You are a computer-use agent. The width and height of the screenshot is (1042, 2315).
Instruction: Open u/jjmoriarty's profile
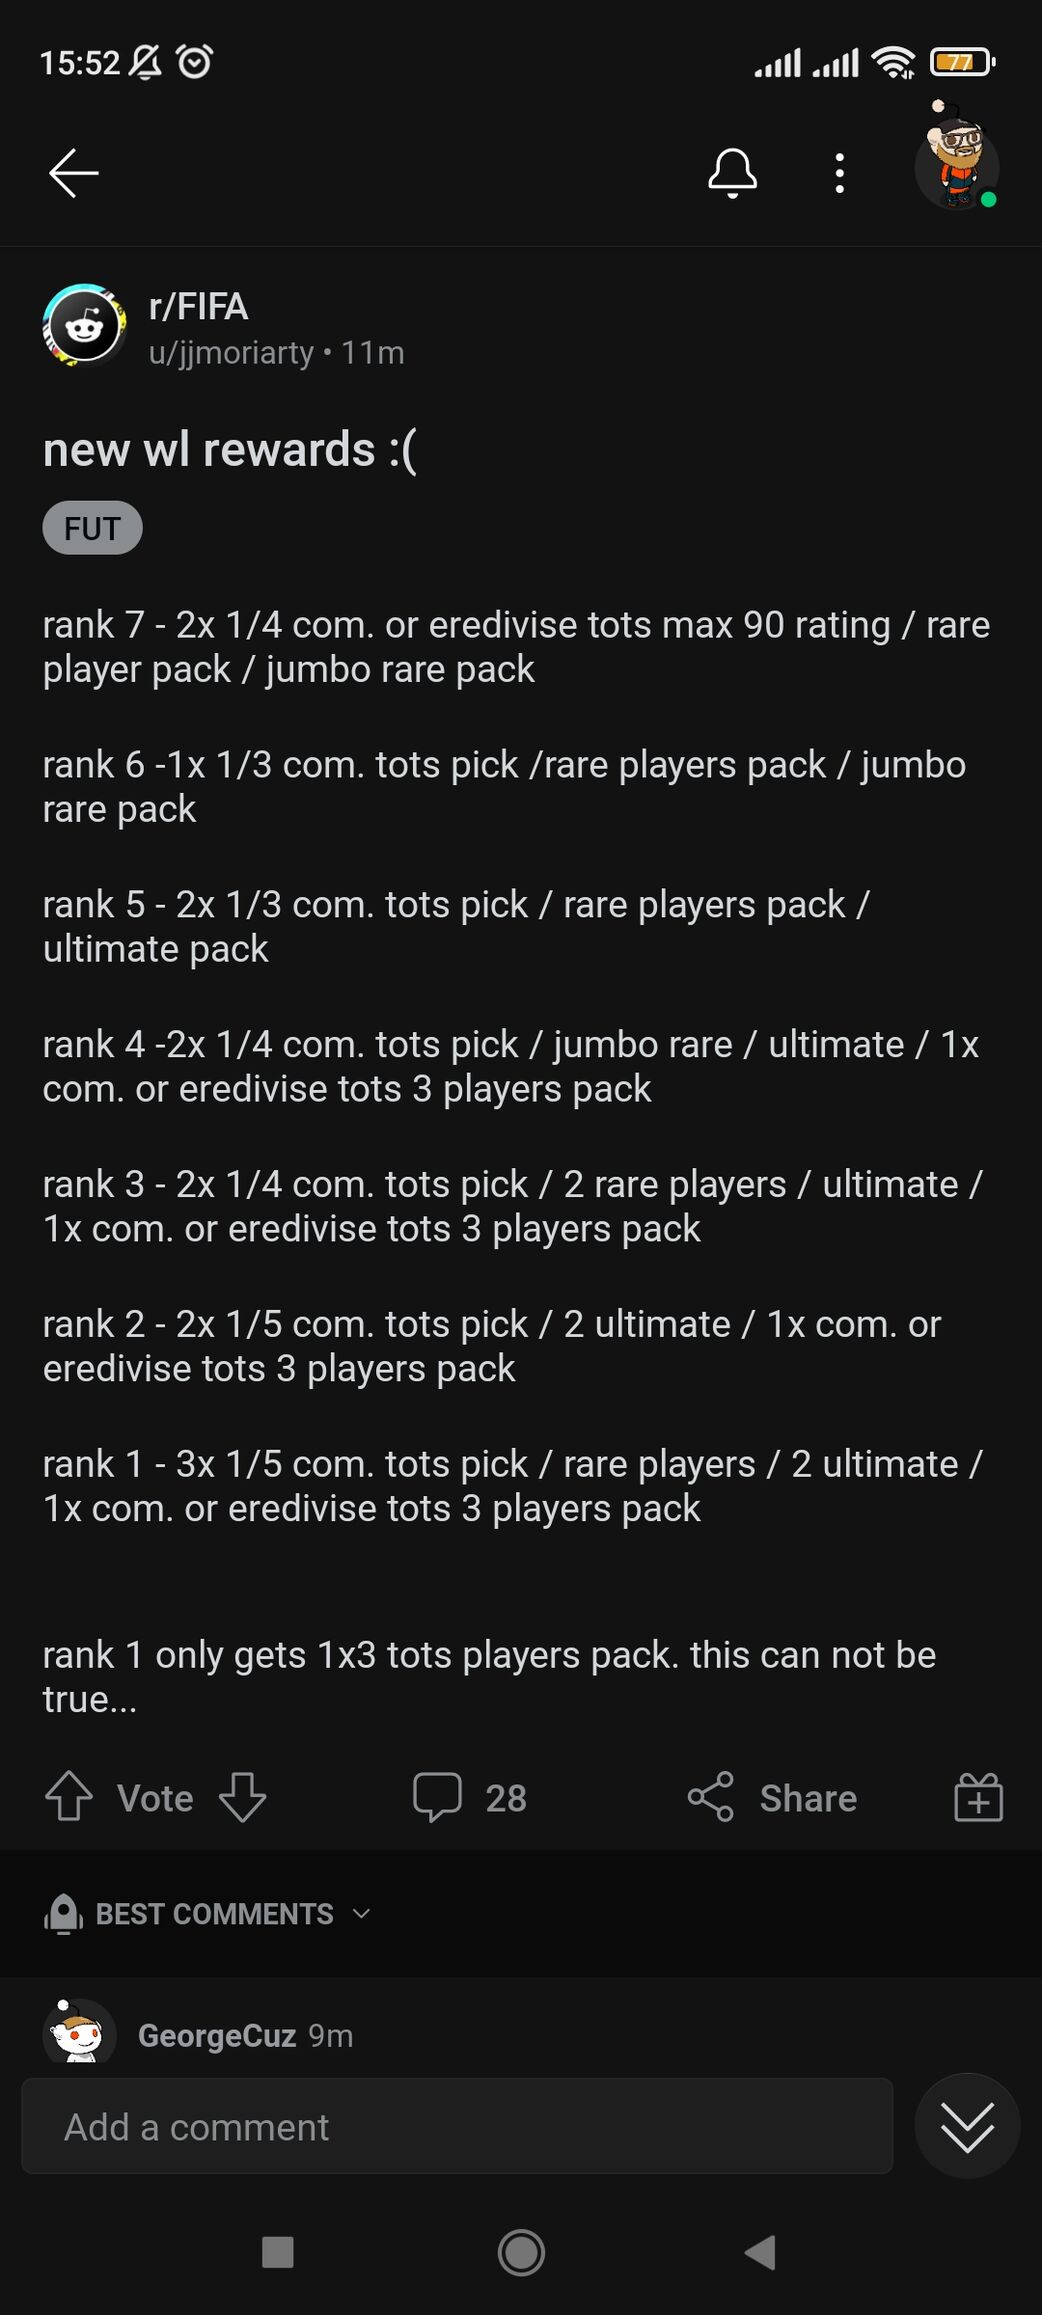[231, 353]
